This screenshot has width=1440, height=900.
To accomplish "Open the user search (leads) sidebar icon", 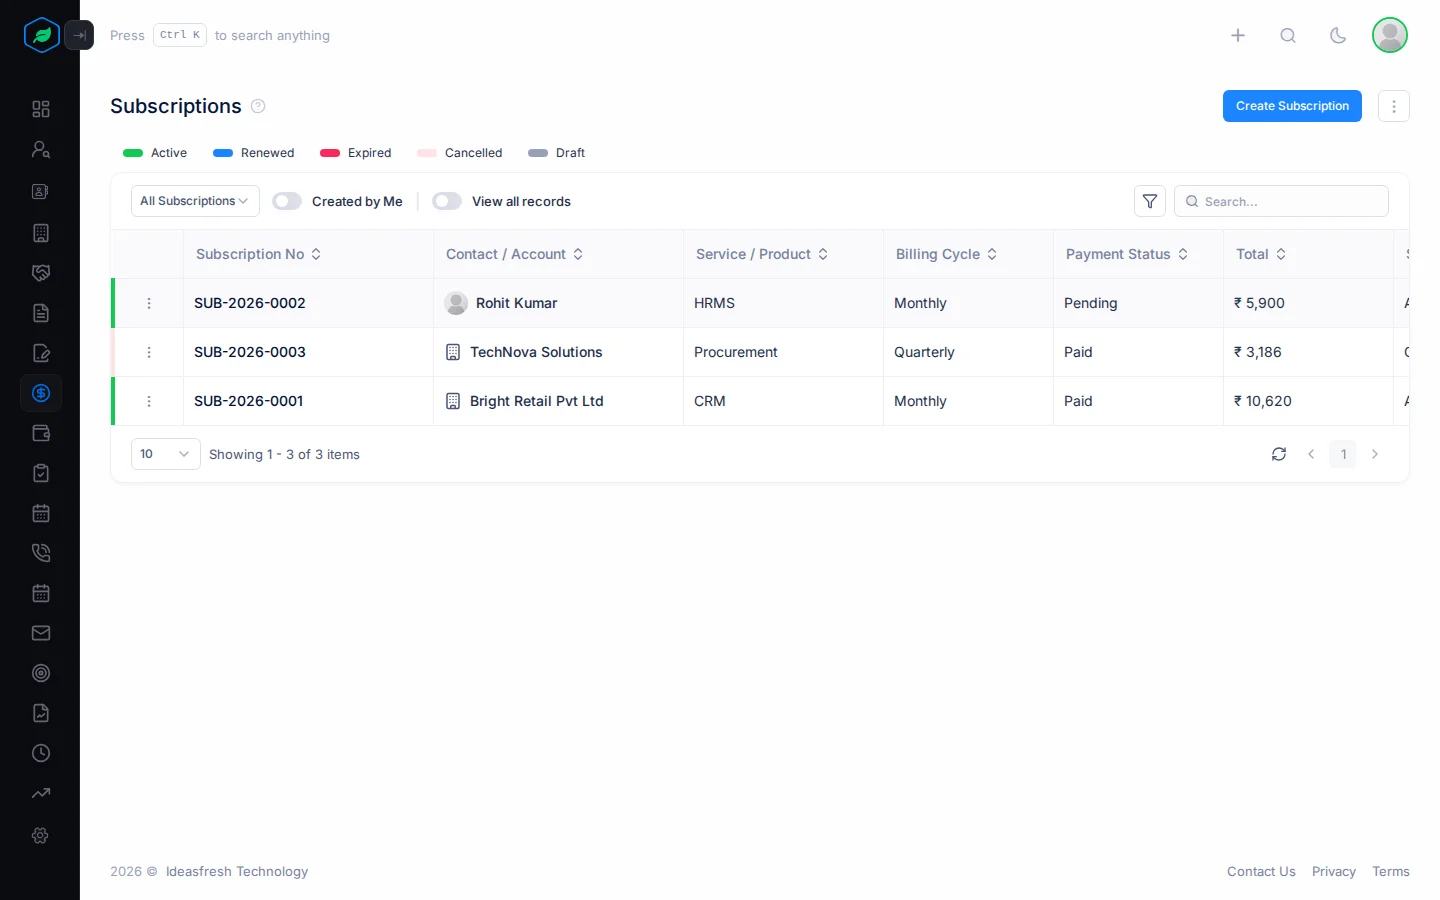I will pos(41,149).
